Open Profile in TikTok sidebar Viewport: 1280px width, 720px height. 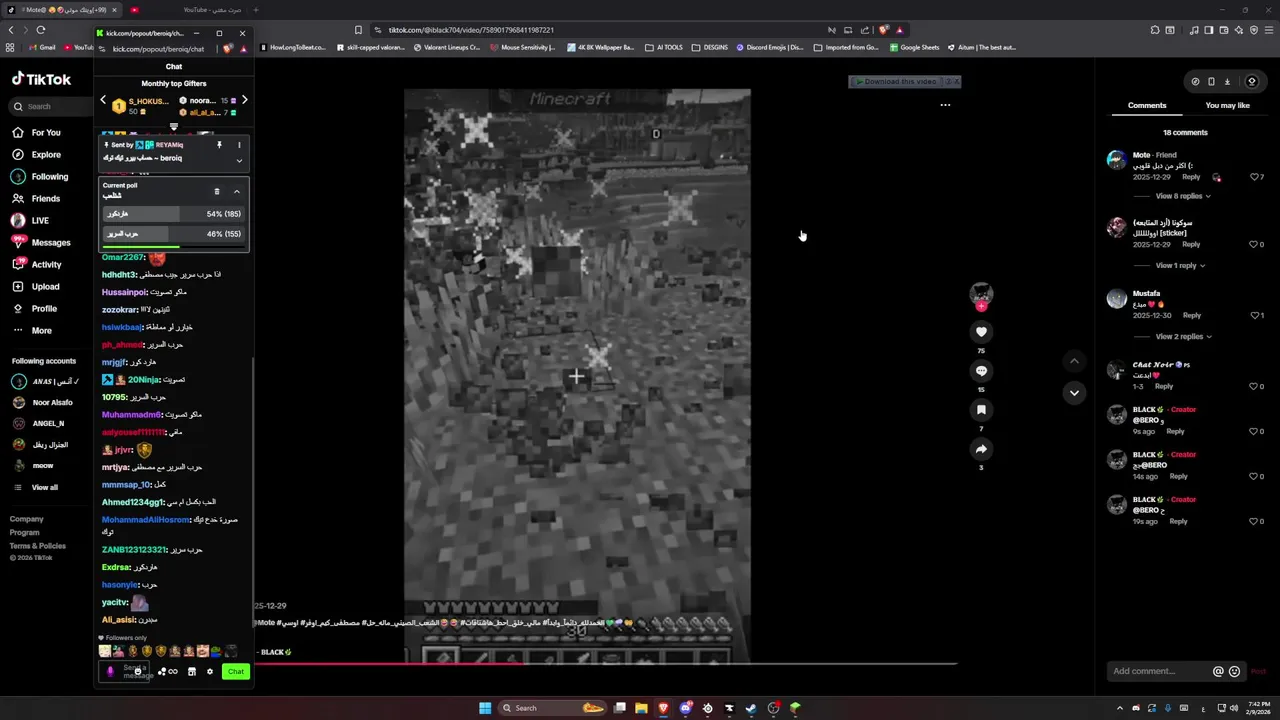click(x=35, y=308)
